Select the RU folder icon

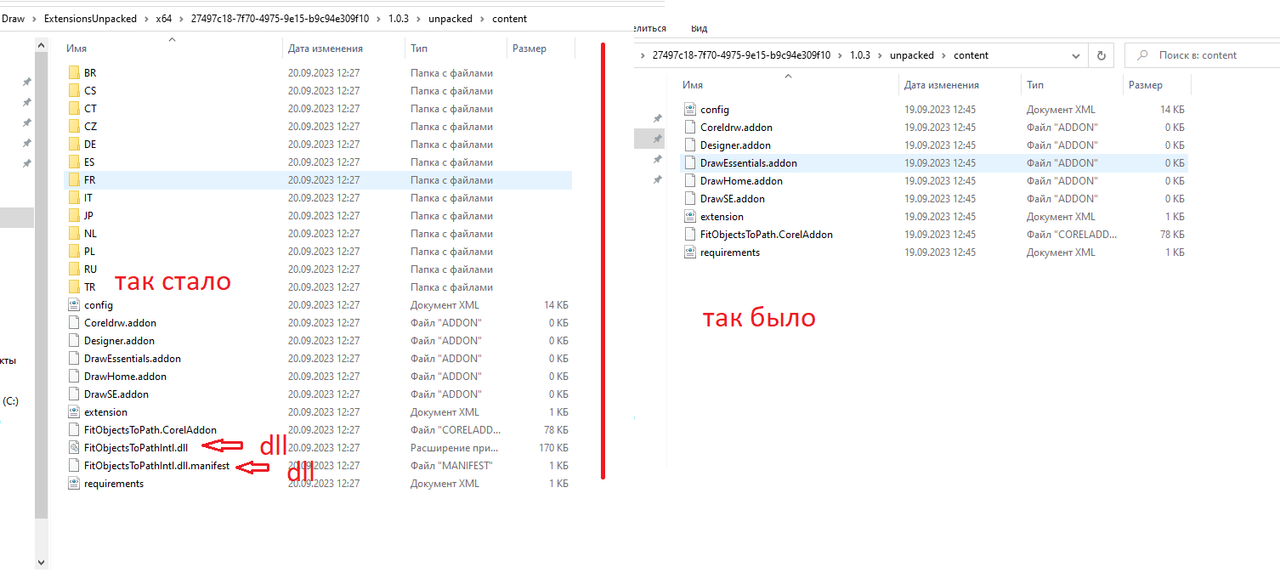(x=74, y=270)
